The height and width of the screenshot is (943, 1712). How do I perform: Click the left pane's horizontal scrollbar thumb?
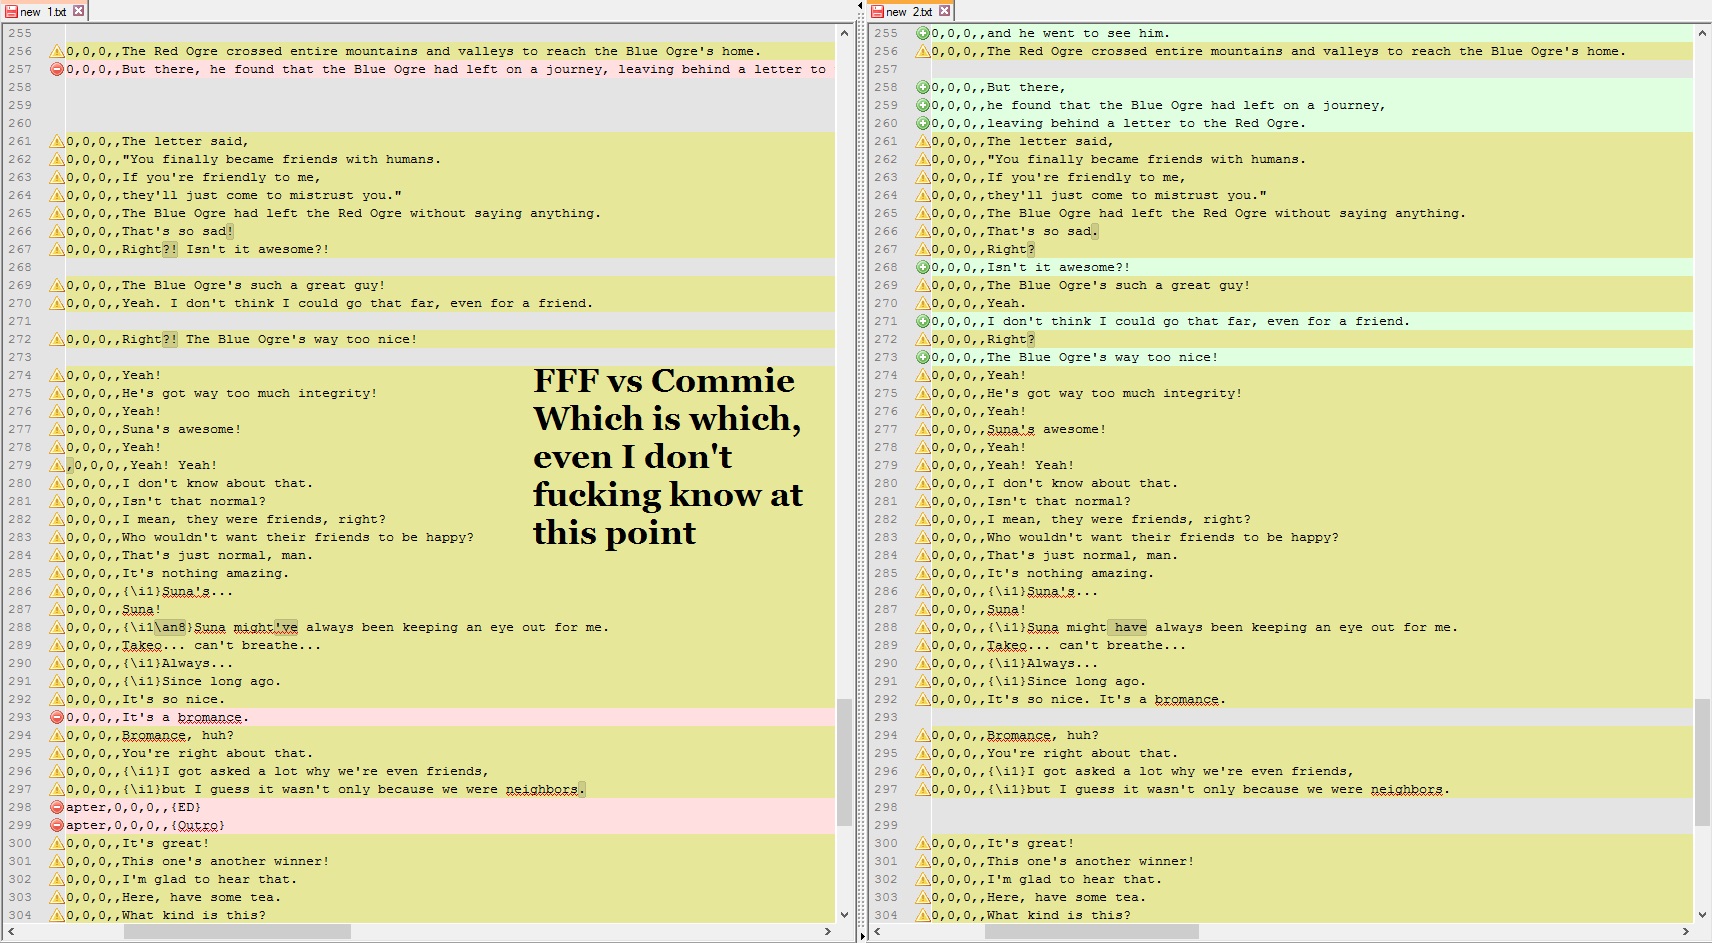pyautogui.click(x=237, y=931)
